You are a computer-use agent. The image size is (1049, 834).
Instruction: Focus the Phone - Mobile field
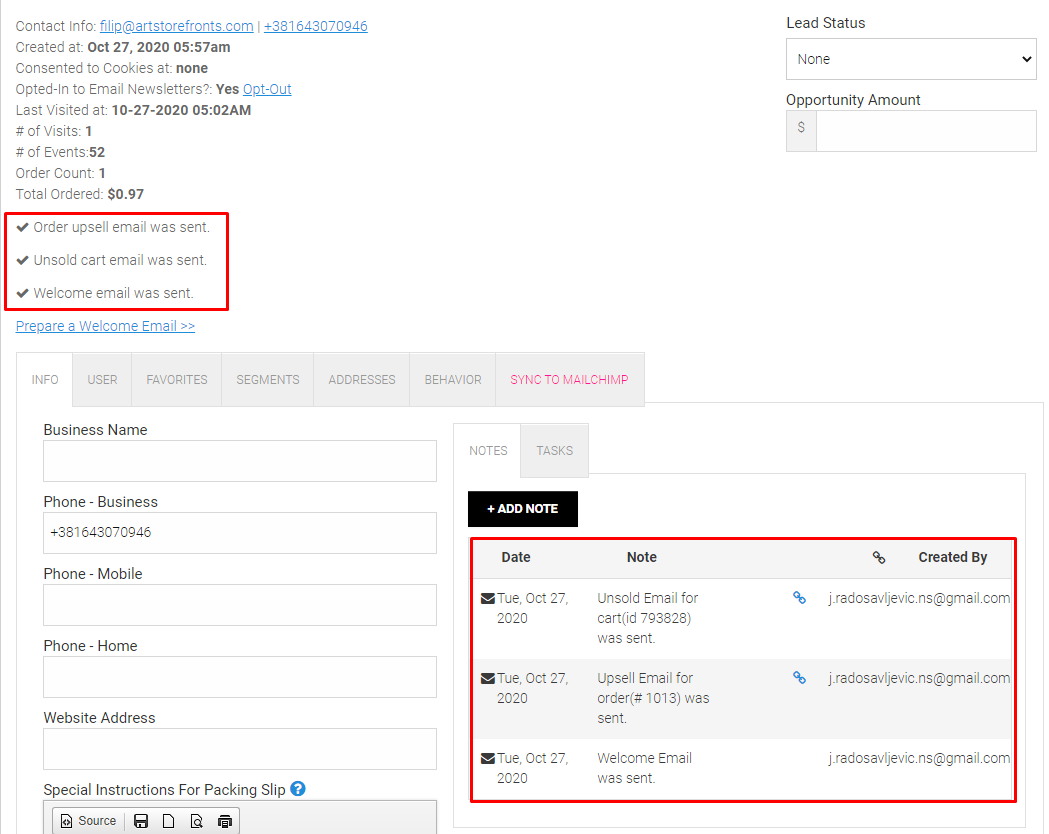[x=240, y=605]
